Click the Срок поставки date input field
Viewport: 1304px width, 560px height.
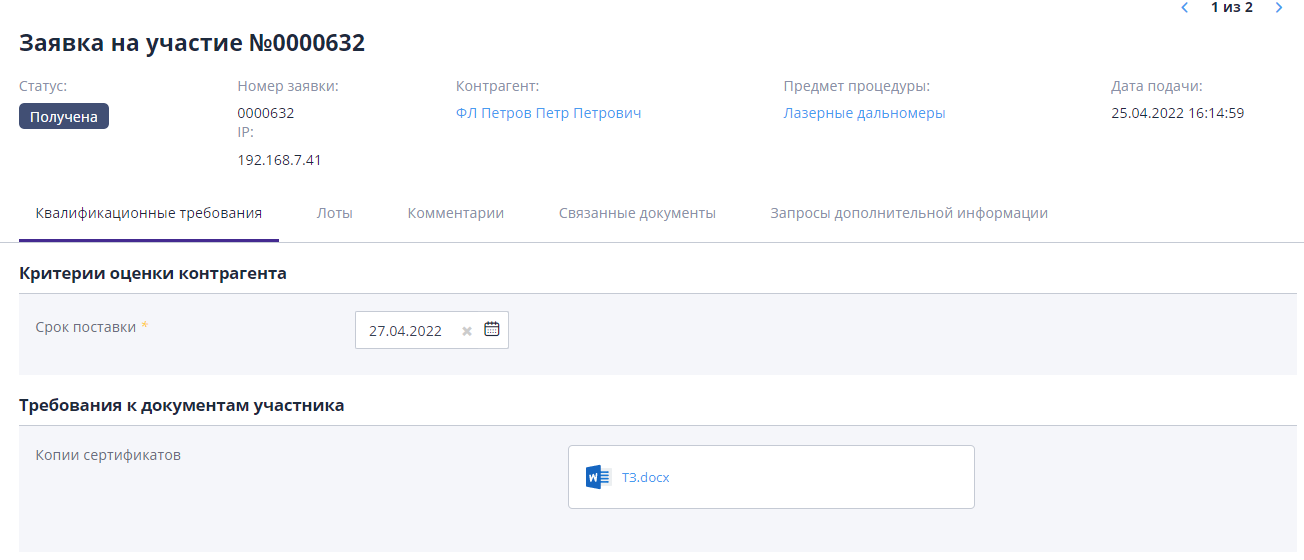(x=406, y=331)
